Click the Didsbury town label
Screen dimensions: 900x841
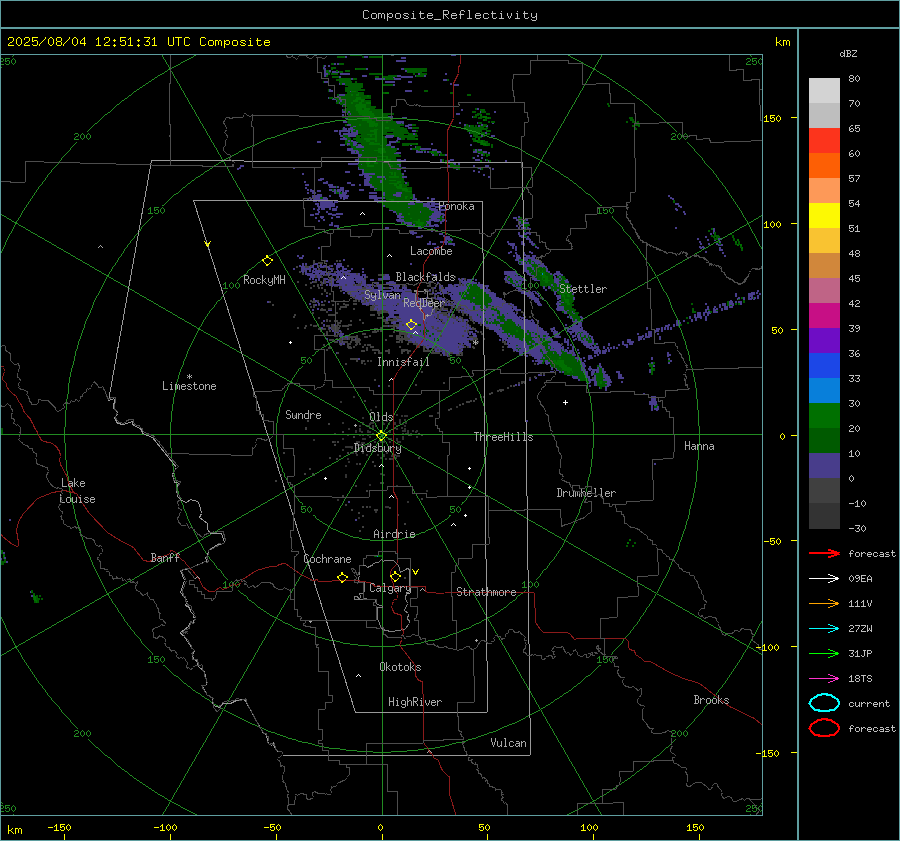tap(377, 448)
